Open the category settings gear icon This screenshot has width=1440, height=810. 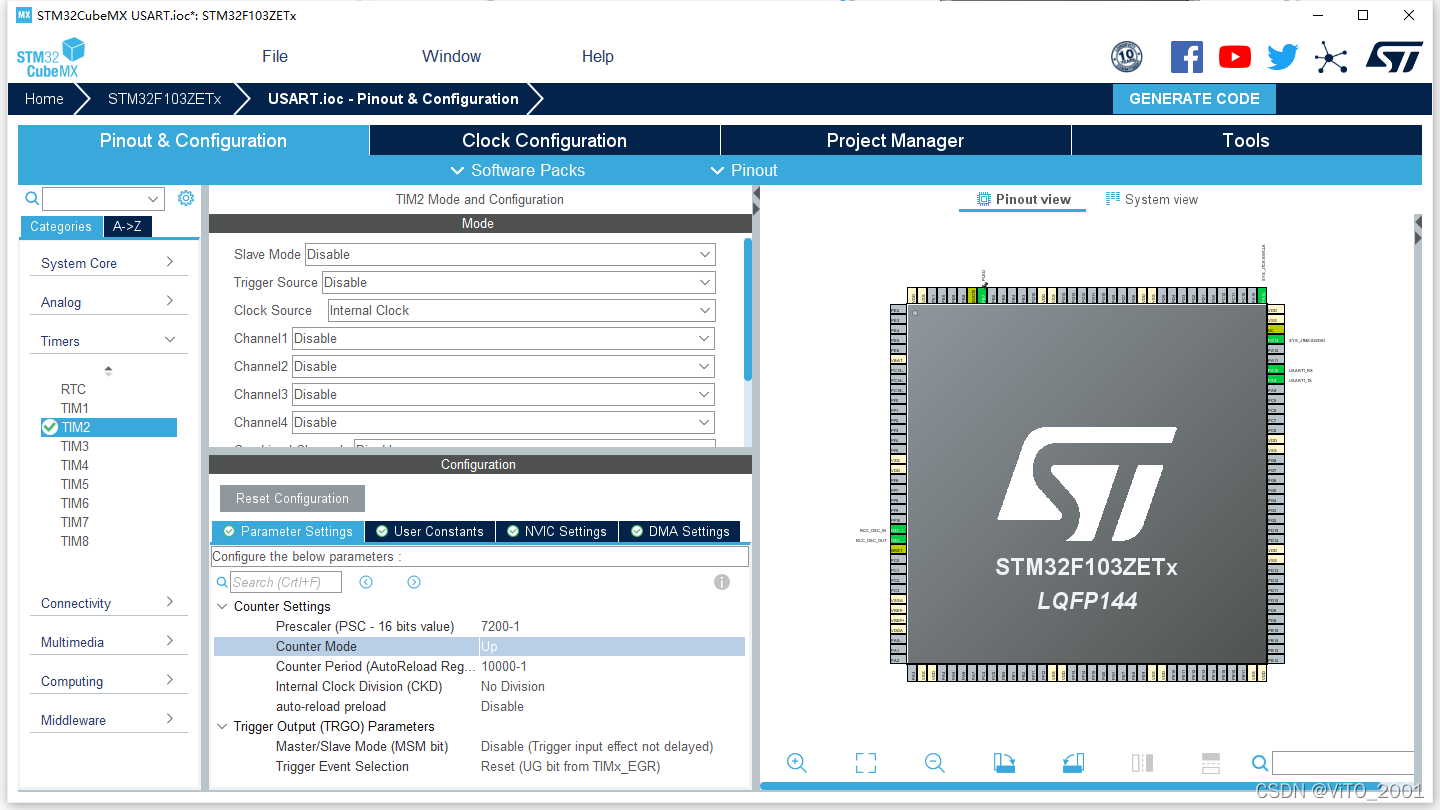coord(186,198)
